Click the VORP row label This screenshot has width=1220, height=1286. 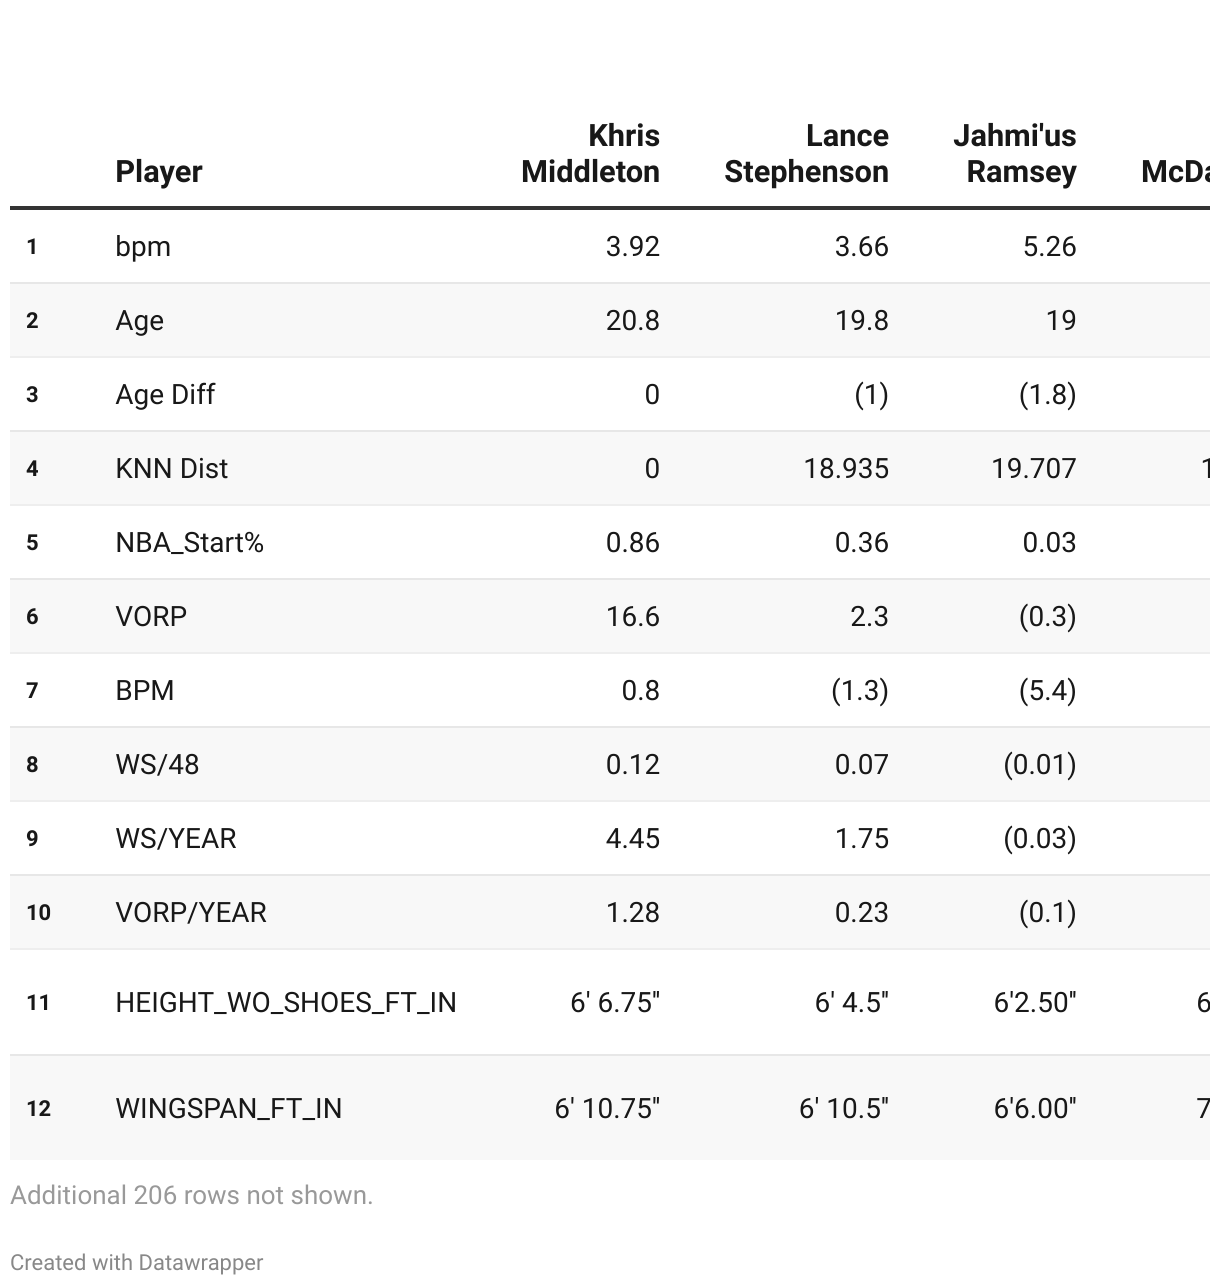(151, 617)
